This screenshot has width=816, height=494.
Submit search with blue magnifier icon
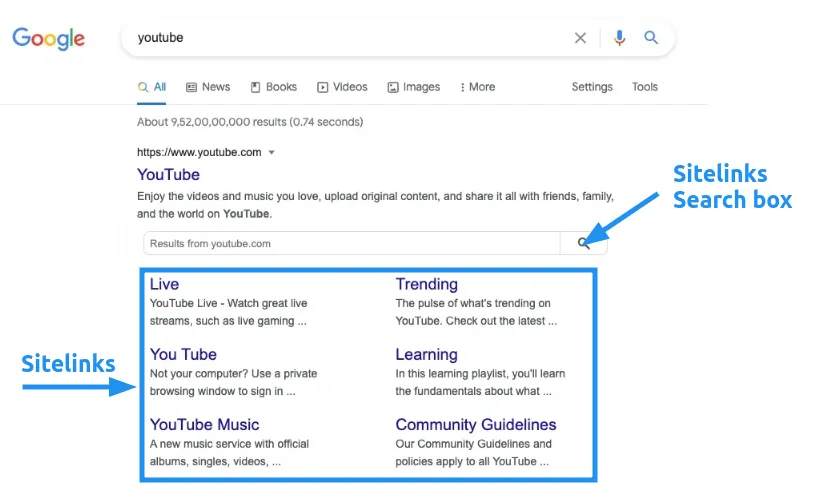click(x=651, y=37)
